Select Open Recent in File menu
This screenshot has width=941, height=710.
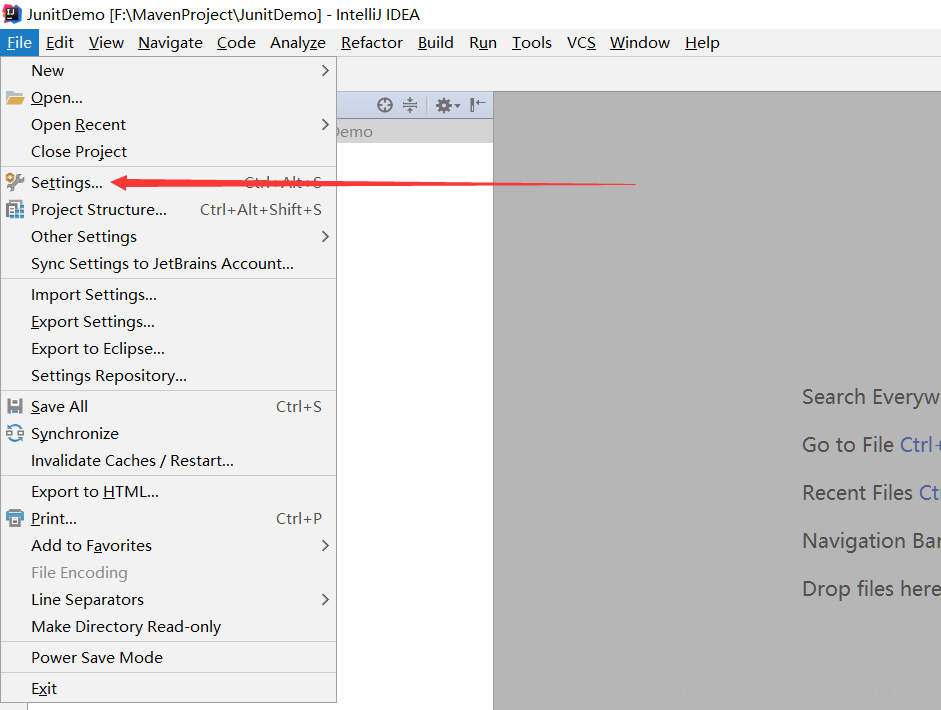coord(169,125)
